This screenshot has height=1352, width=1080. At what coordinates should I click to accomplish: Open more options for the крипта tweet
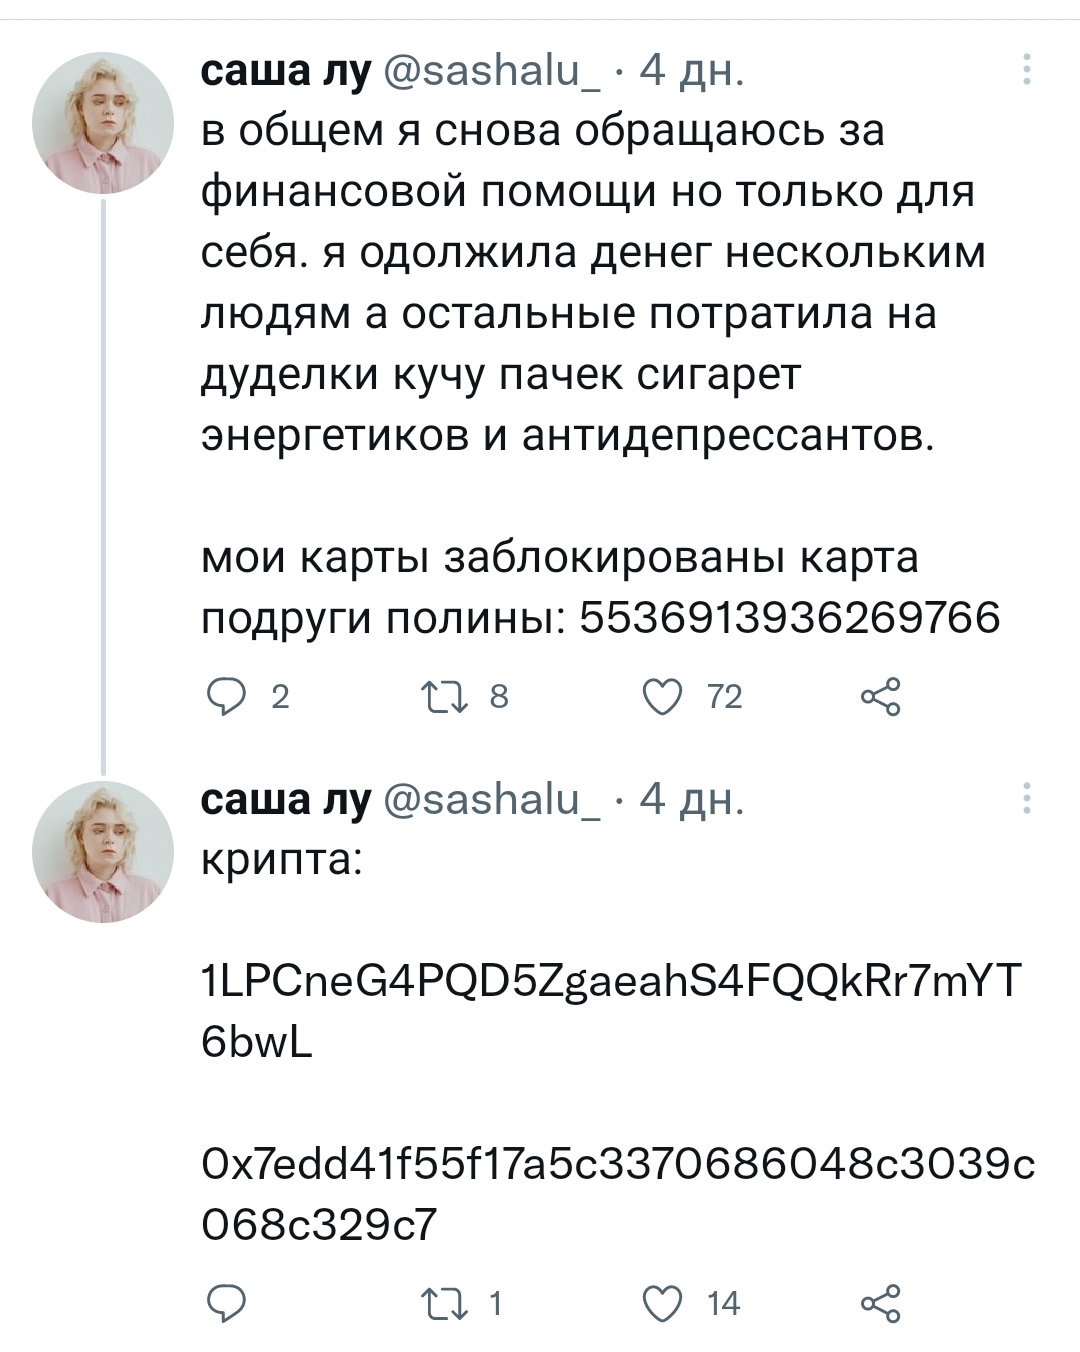click(x=1027, y=800)
